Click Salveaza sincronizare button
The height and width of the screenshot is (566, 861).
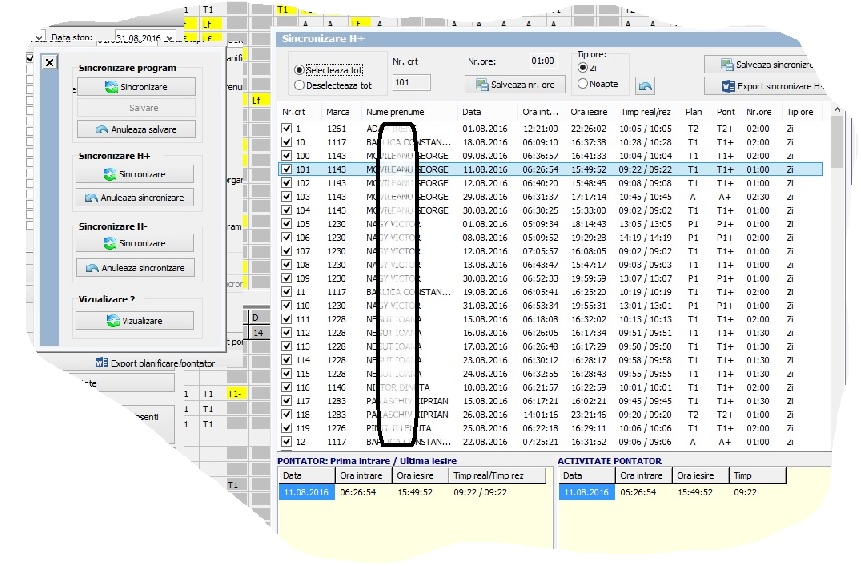tap(765, 65)
